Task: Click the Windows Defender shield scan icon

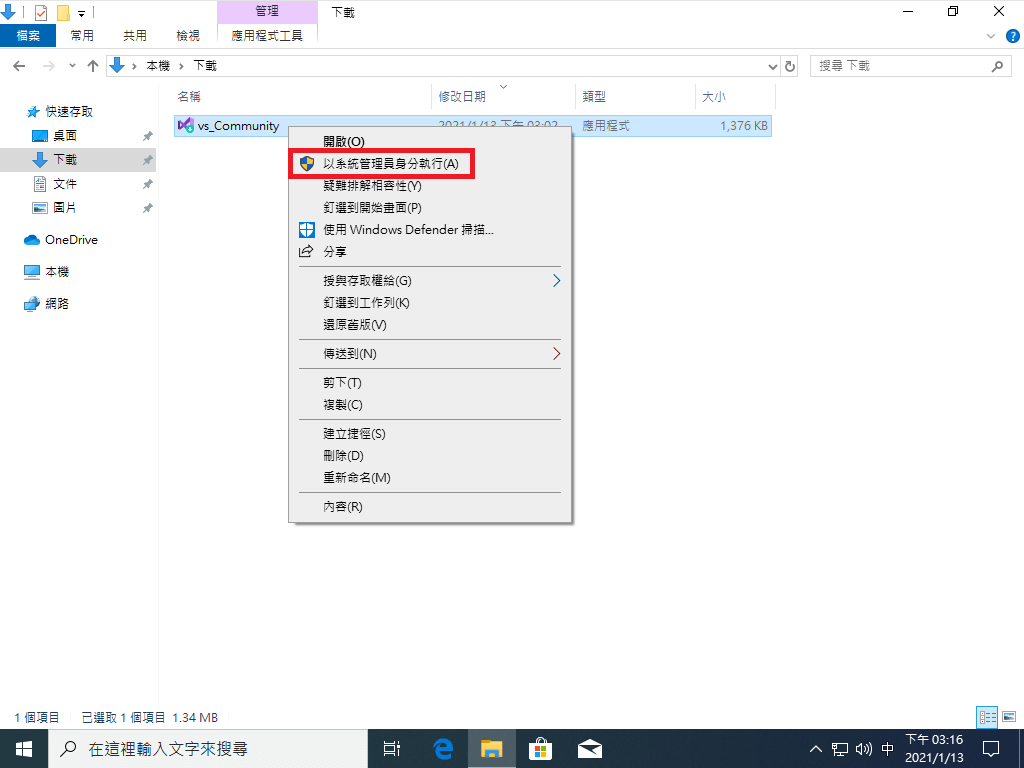Action: (x=307, y=229)
